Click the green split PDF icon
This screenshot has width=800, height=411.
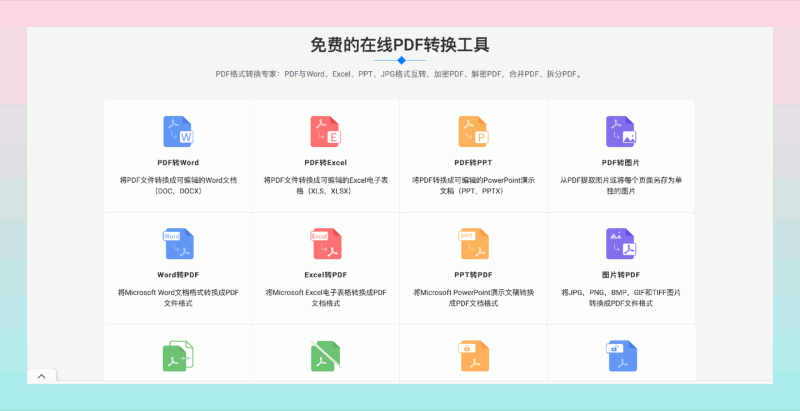click(326, 356)
